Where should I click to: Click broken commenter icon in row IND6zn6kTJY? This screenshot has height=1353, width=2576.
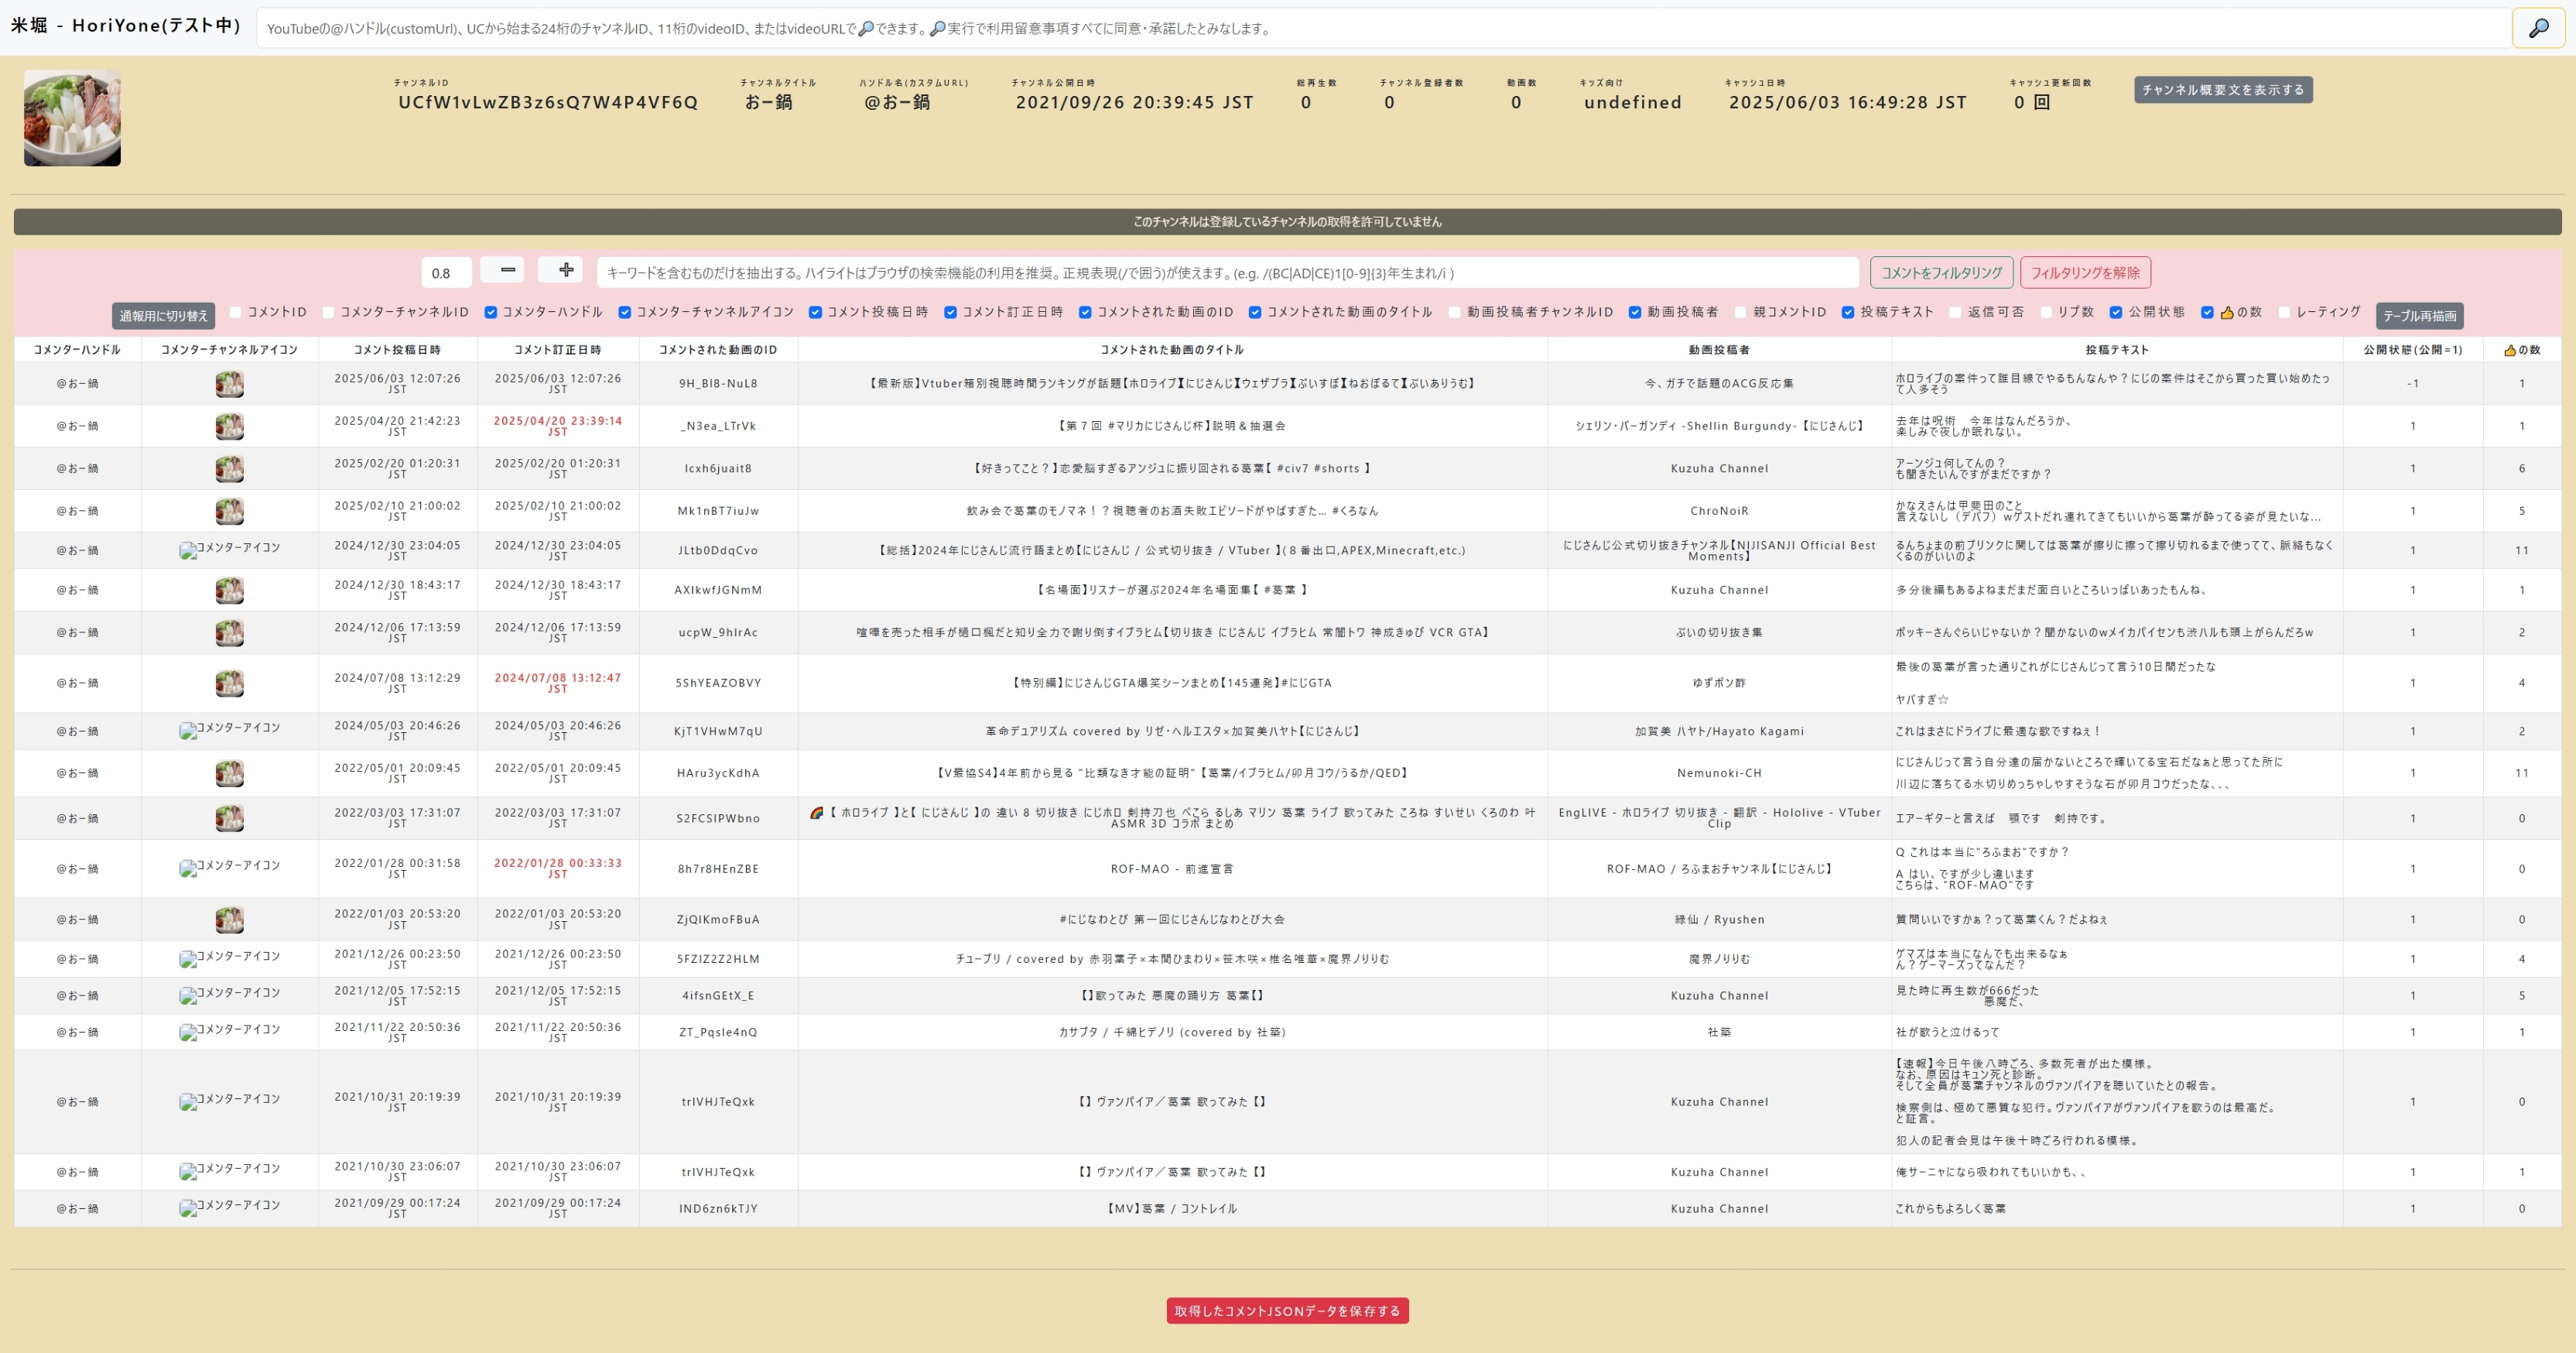coord(229,1207)
